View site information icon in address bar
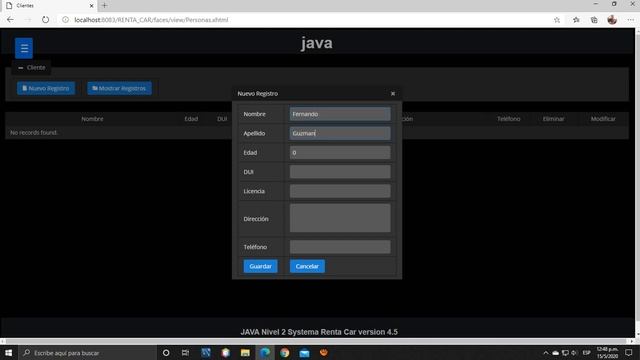Screen dimensions: 640x360 65,20
